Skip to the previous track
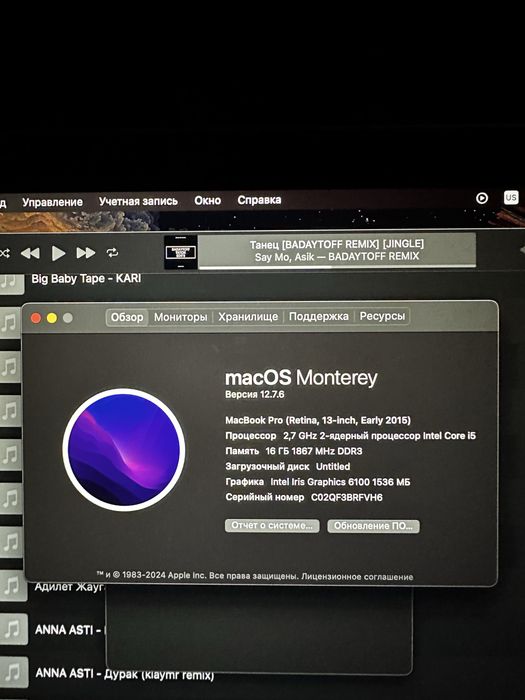The image size is (525, 700). click(x=30, y=253)
